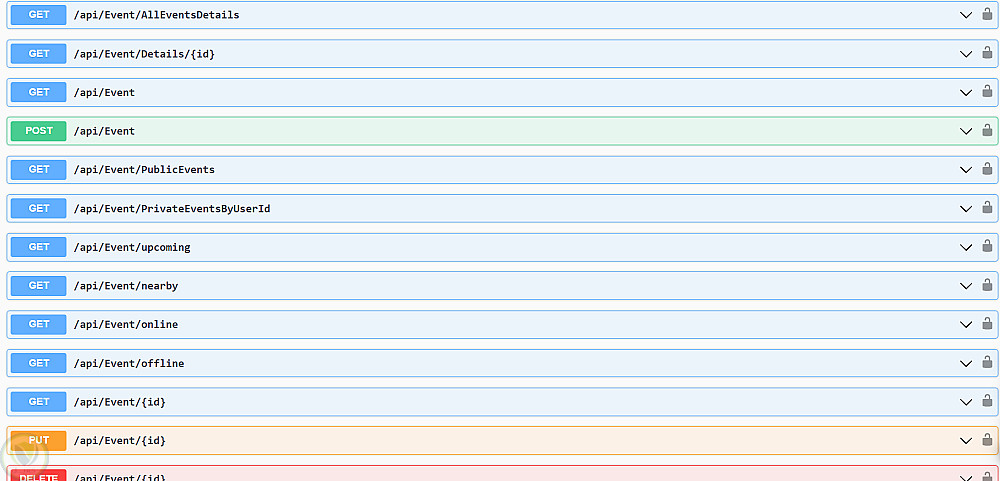Click the green POST method badge

[39, 131]
